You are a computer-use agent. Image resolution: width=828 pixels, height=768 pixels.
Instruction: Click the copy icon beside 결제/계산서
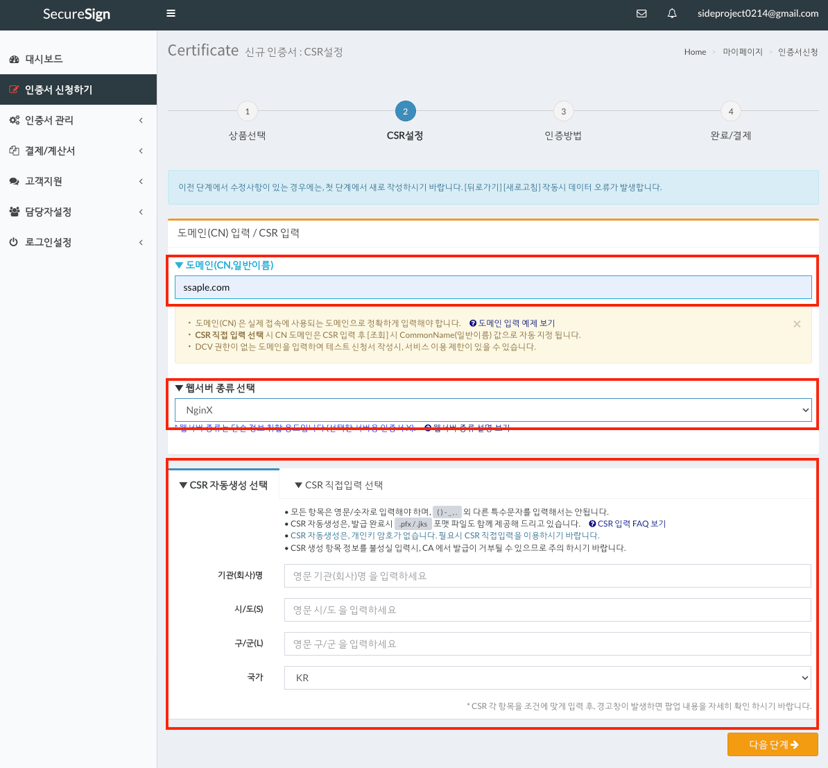click(14, 151)
